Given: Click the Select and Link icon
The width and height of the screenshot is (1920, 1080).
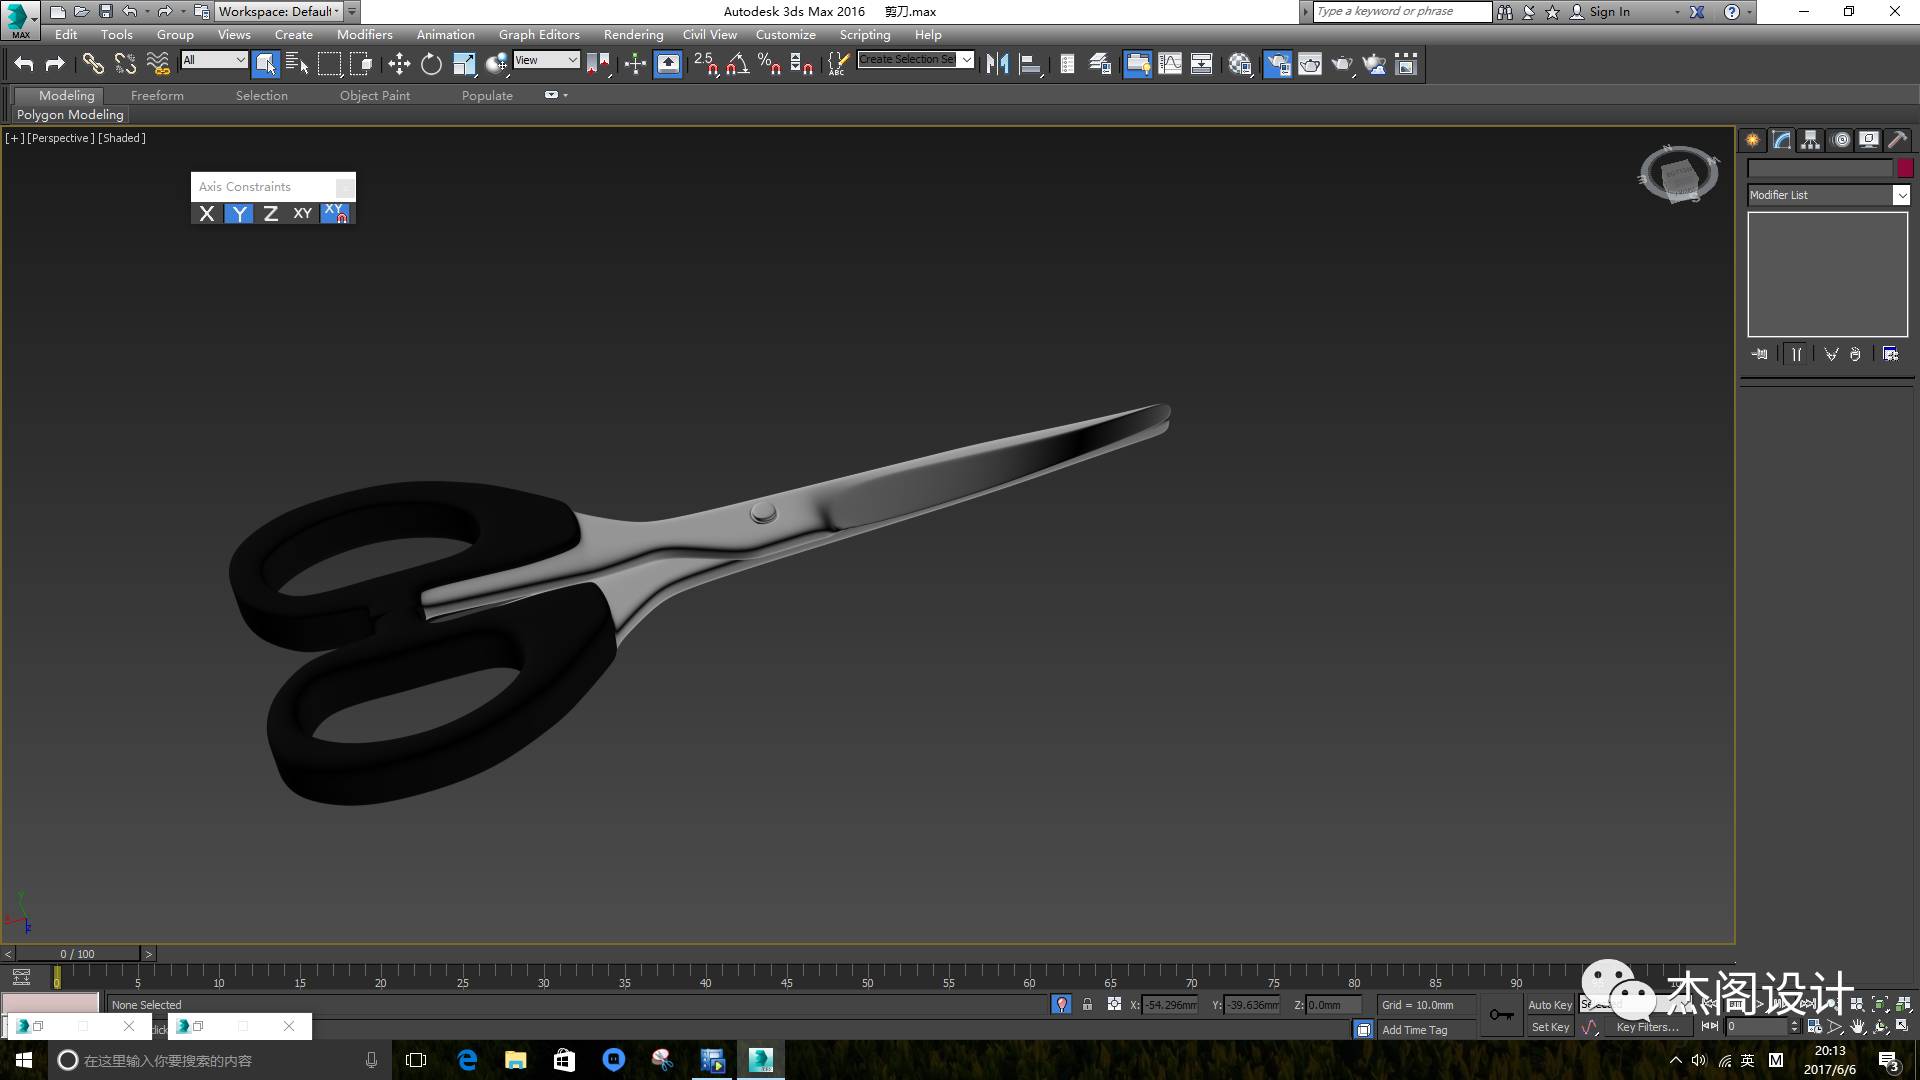Looking at the screenshot, I should click(x=93, y=65).
